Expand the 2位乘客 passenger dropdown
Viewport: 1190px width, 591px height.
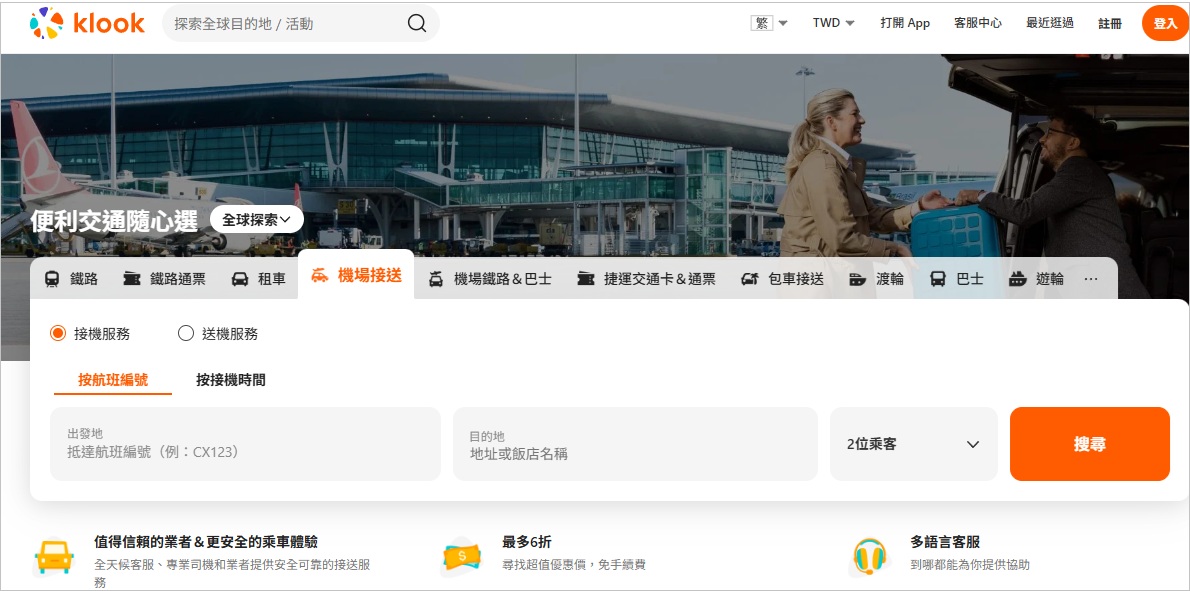[913, 444]
